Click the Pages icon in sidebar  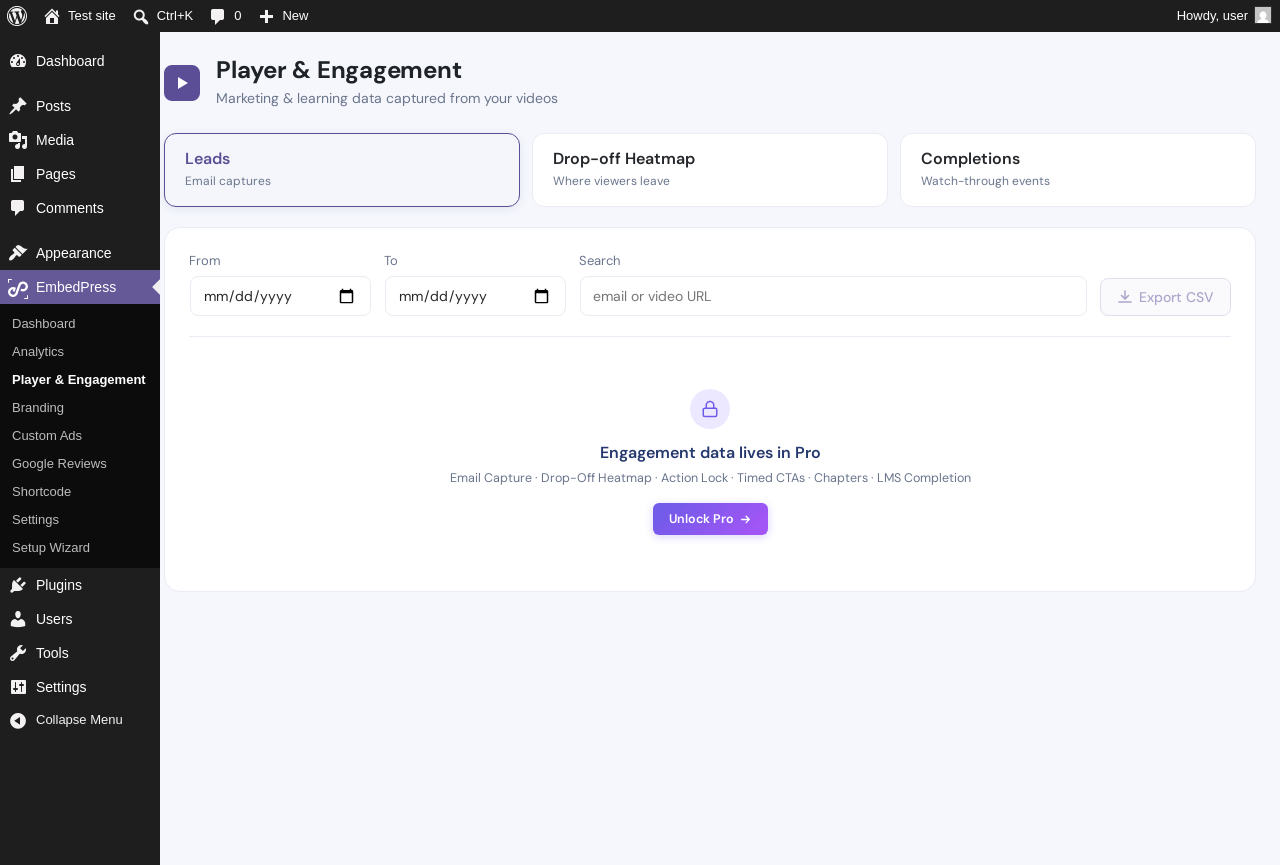(18, 174)
